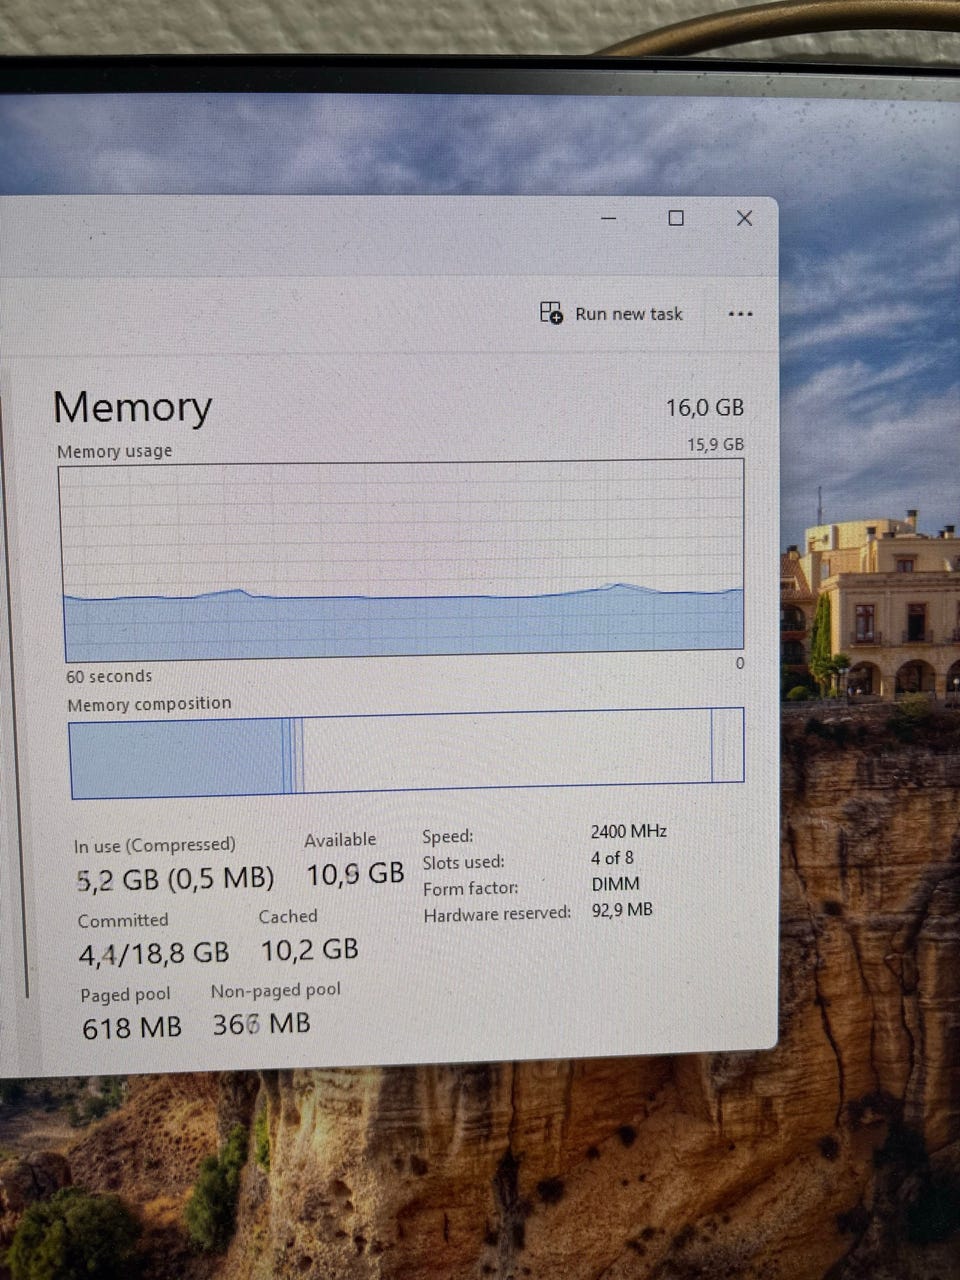The image size is (960, 1280).
Task: Click the 92,9 MB hardware reserved value
Action: [622, 910]
